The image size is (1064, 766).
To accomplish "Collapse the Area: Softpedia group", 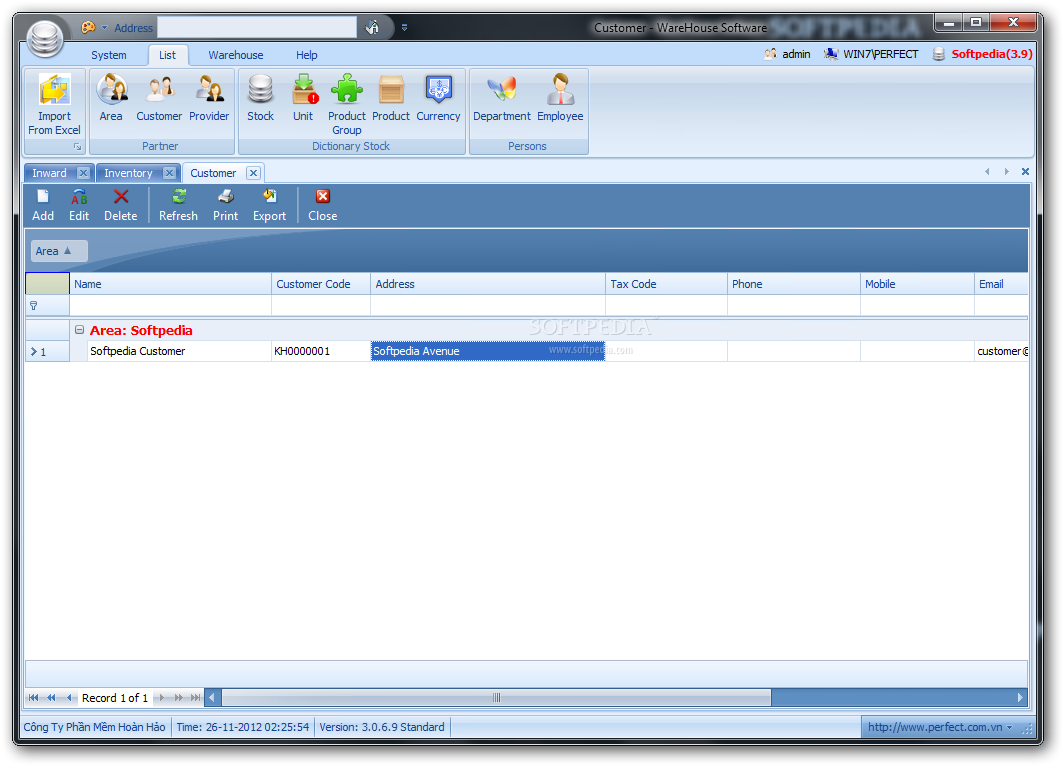I will pos(79,330).
